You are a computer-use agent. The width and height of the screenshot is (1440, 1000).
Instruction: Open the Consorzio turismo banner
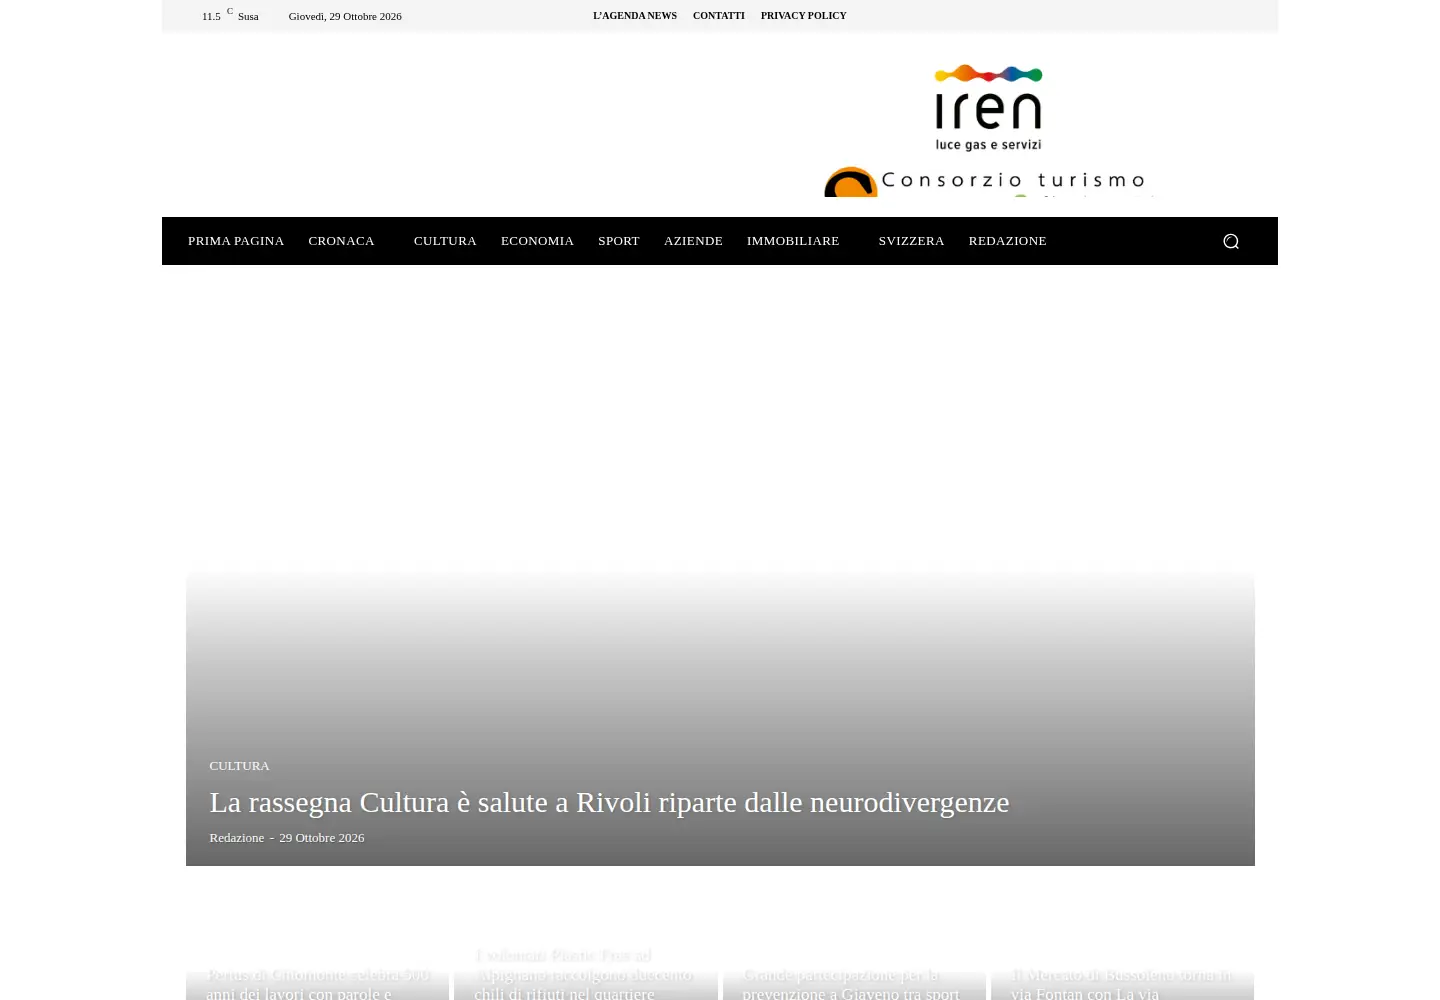[988, 181]
